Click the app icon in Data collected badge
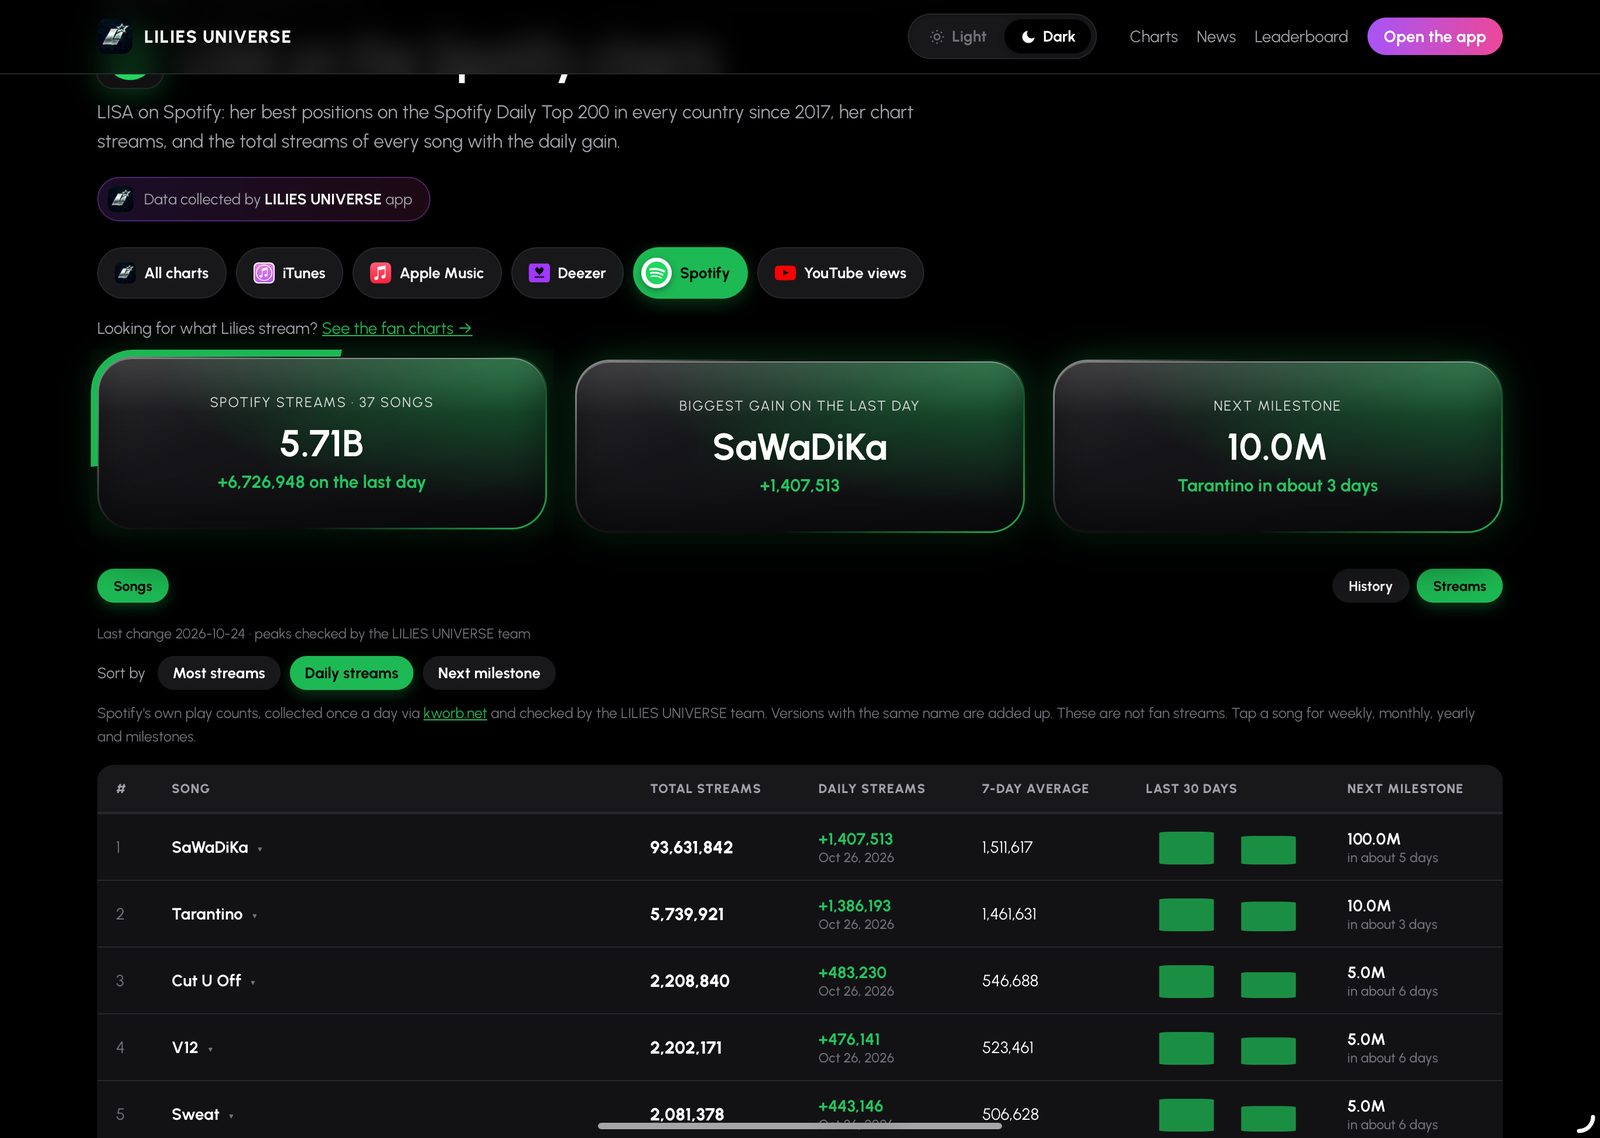The image size is (1600, 1138). click(x=121, y=199)
